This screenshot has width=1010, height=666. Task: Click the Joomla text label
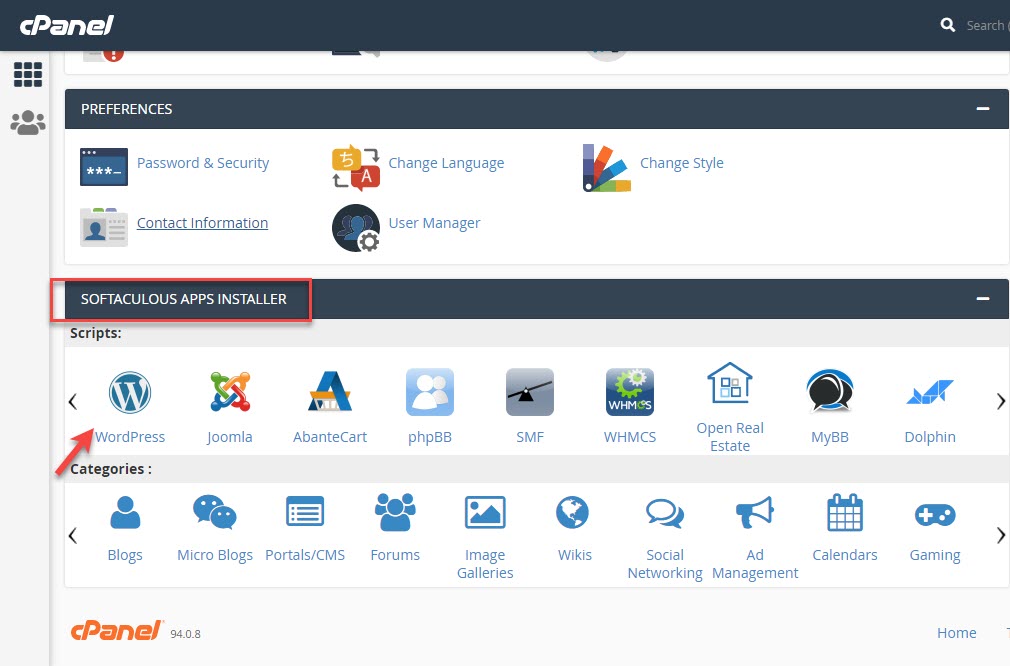point(229,437)
